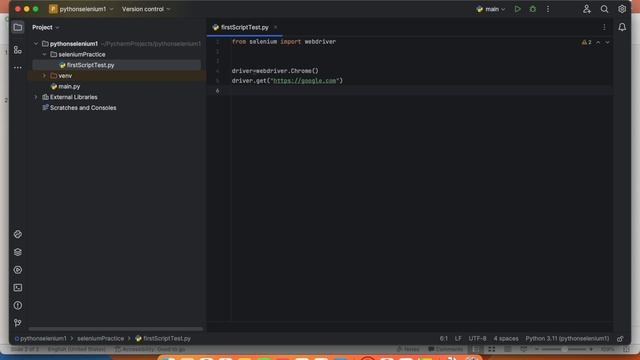Open the Terminal tool window
The image size is (640, 360).
pos(18,288)
